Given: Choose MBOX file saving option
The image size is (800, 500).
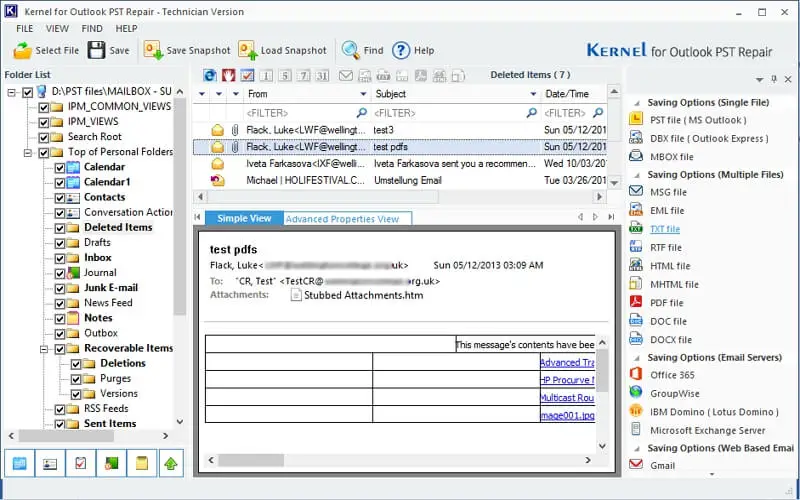Looking at the screenshot, I should point(671,157).
